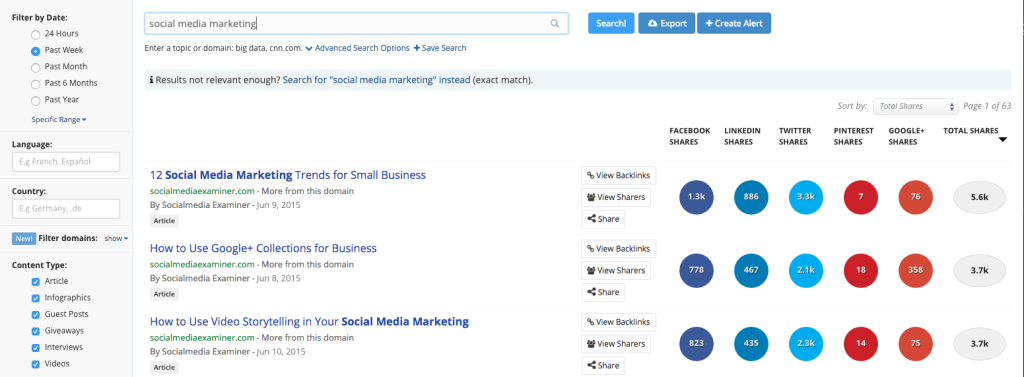Click Pinterest shares 14 circle
Screen dimensions: 1024x377
pos(861,344)
